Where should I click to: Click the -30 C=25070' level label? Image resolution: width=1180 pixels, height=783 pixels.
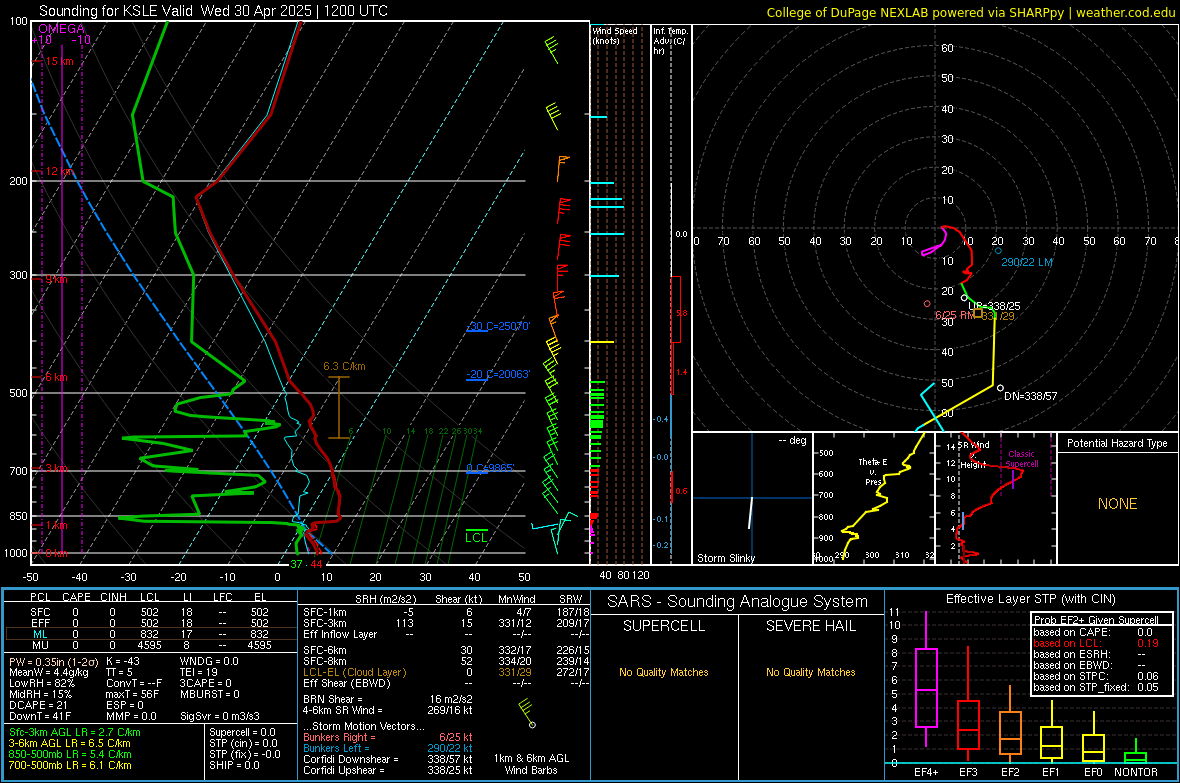click(498, 326)
